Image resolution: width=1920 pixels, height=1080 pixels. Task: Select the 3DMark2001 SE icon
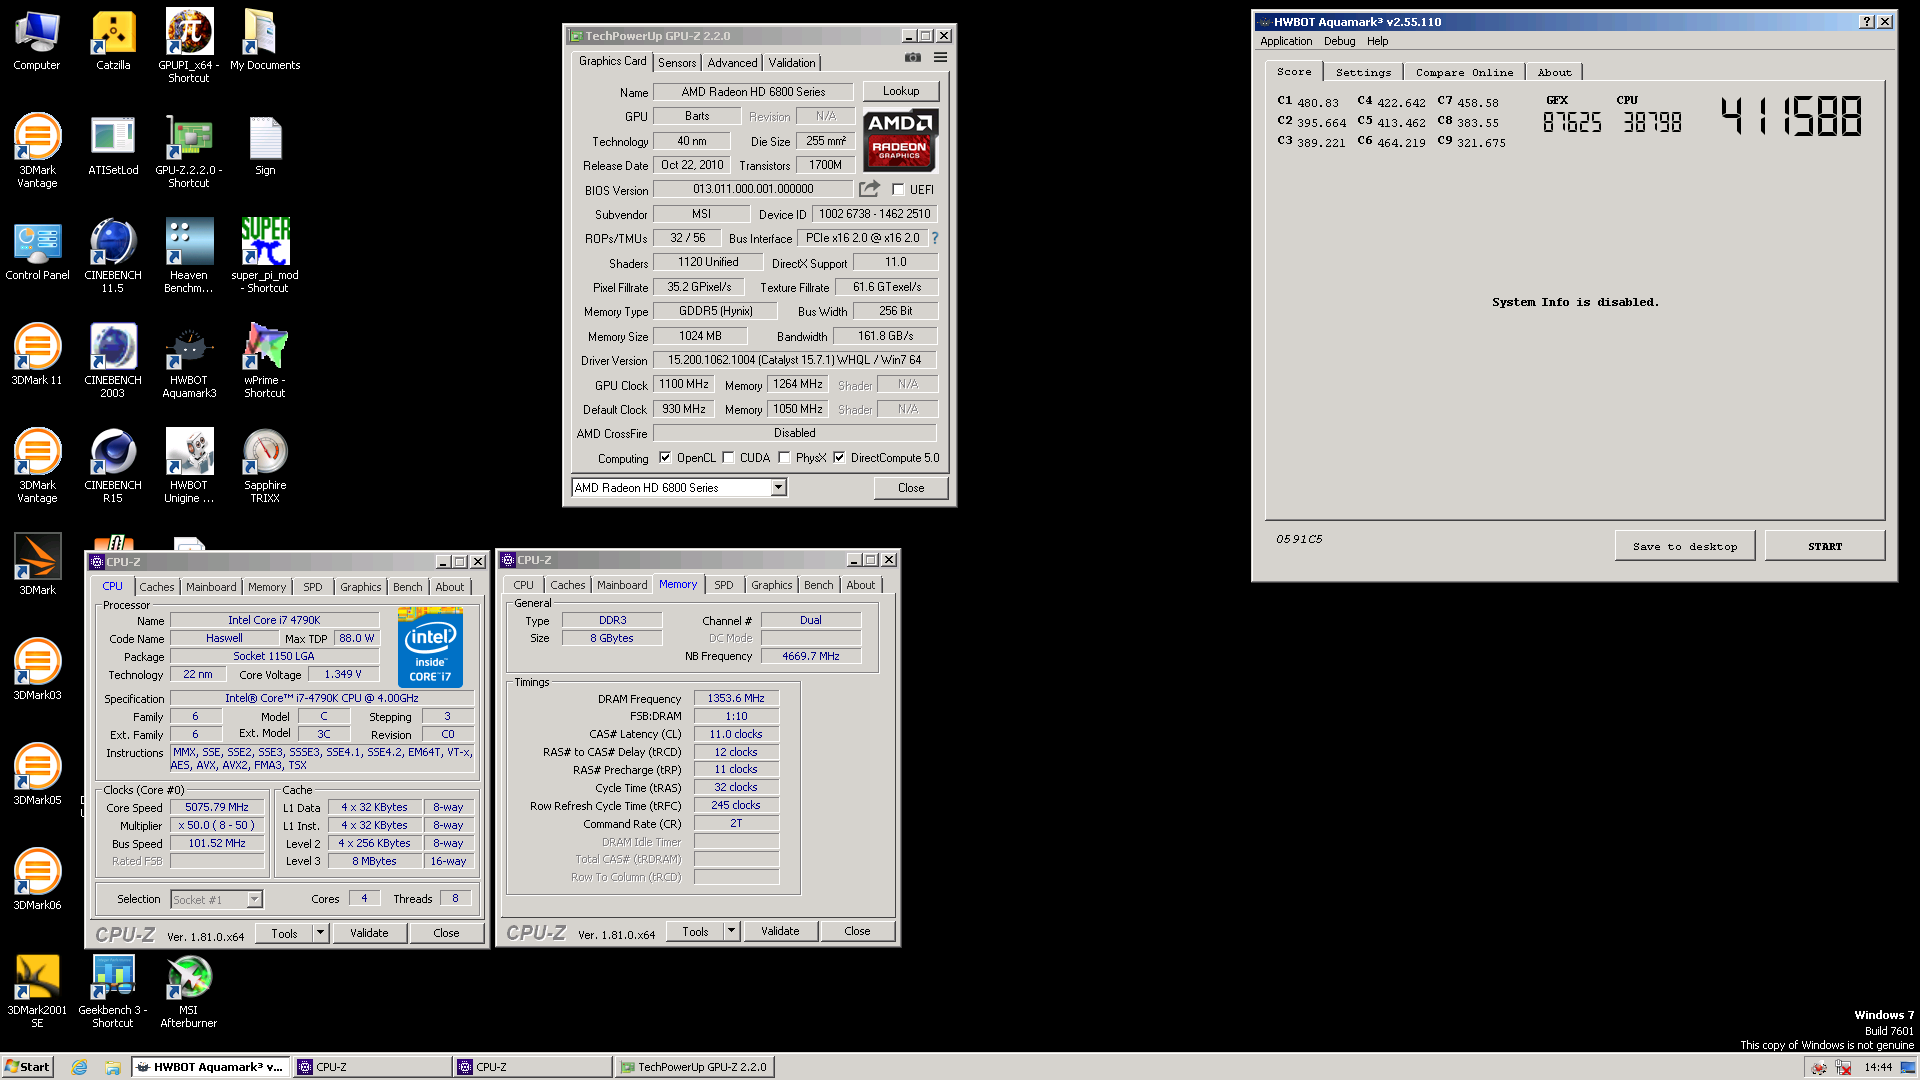(x=37, y=991)
